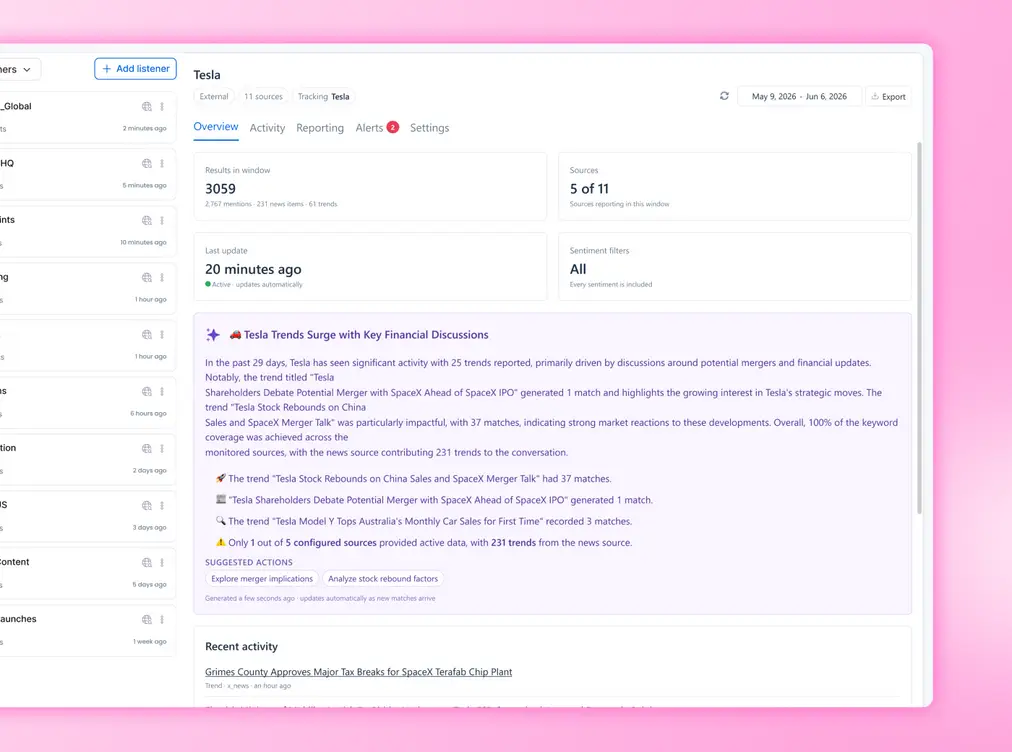Open the kebab menu on the 3 days ago listener

162,505
